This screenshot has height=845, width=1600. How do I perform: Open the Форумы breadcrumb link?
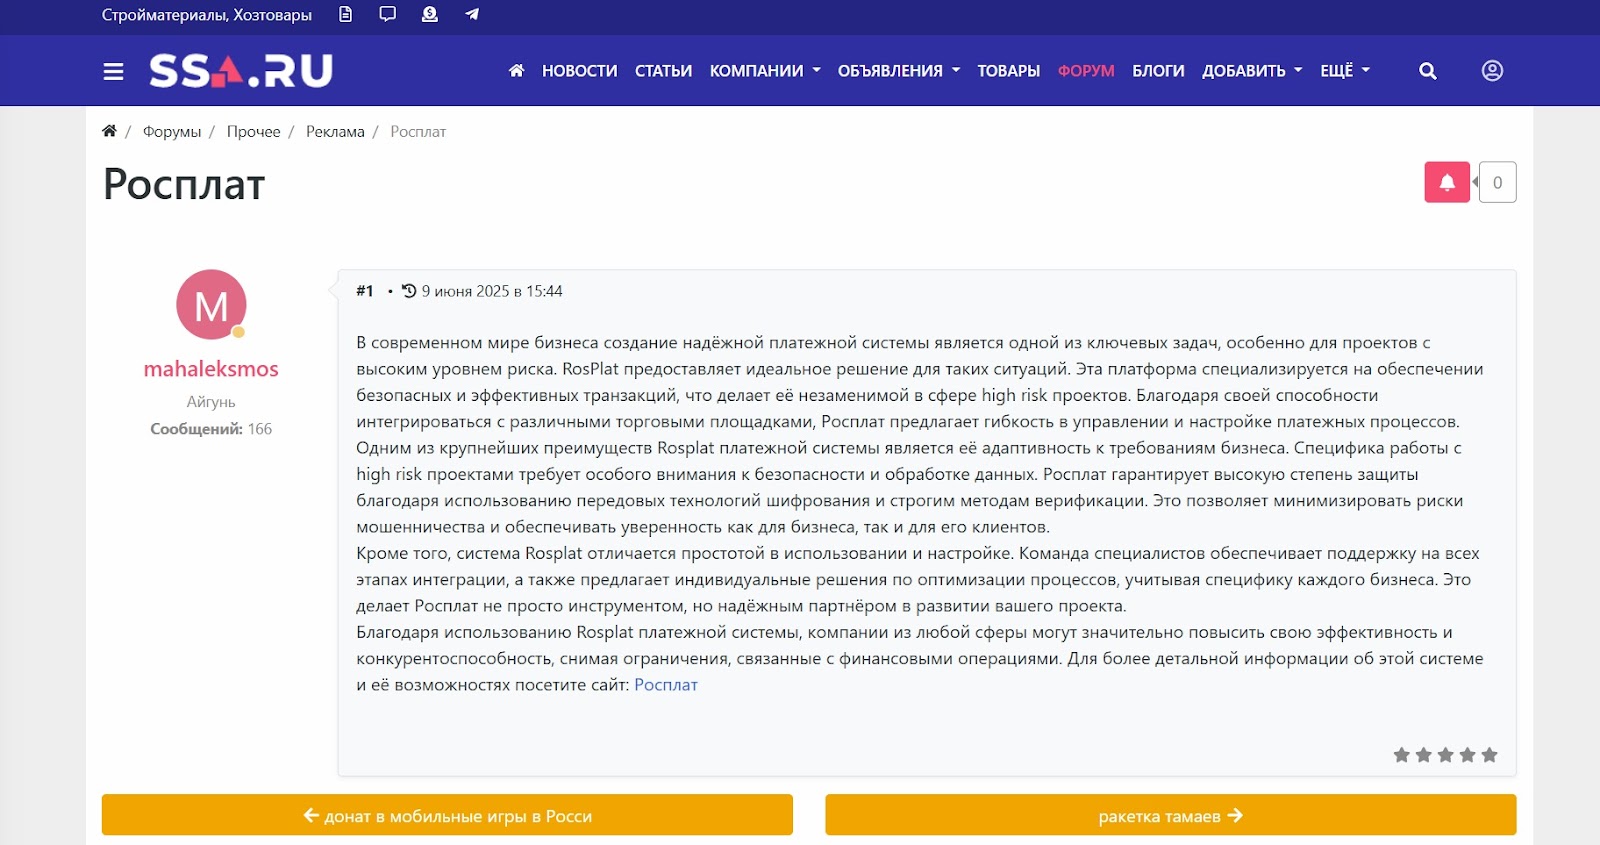(x=172, y=131)
